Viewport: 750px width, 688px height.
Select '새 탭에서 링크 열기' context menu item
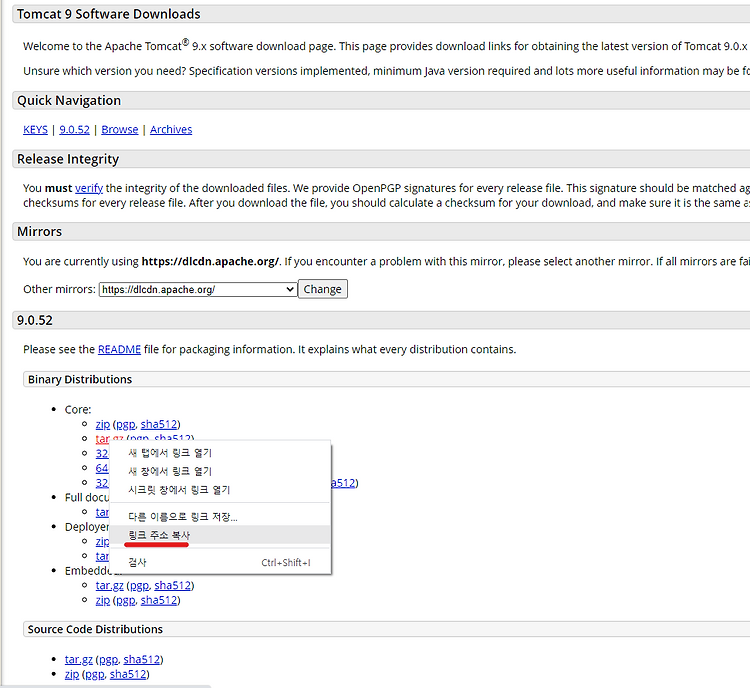[x=221, y=453]
